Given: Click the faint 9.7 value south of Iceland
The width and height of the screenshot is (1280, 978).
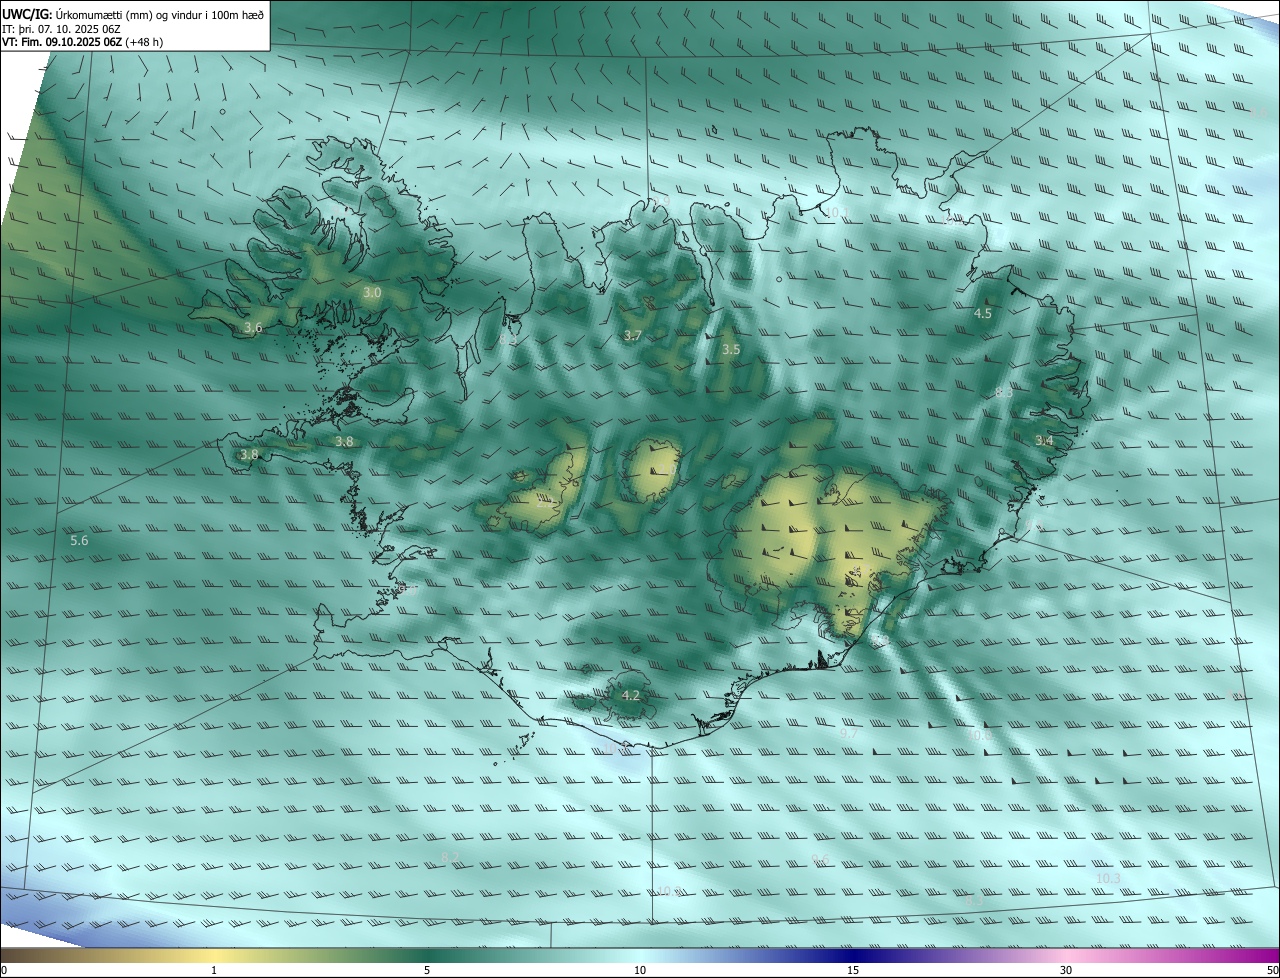Looking at the screenshot, I should [x=849, y=734].
